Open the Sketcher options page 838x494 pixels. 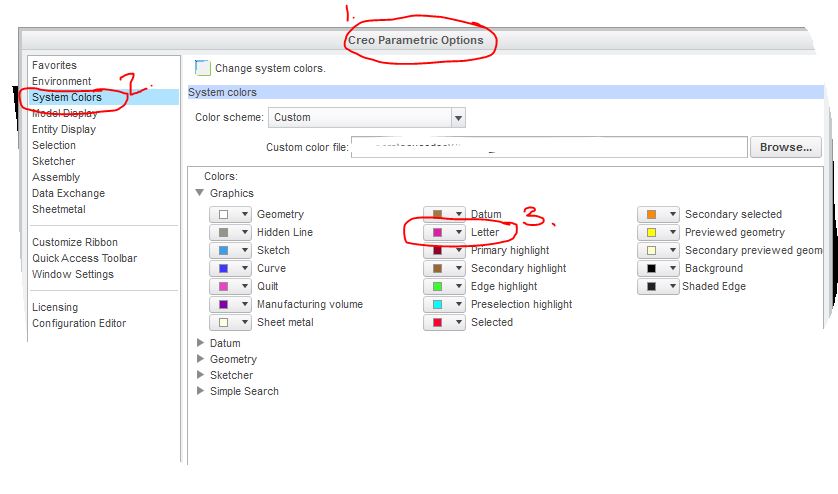tap(53, 161)
